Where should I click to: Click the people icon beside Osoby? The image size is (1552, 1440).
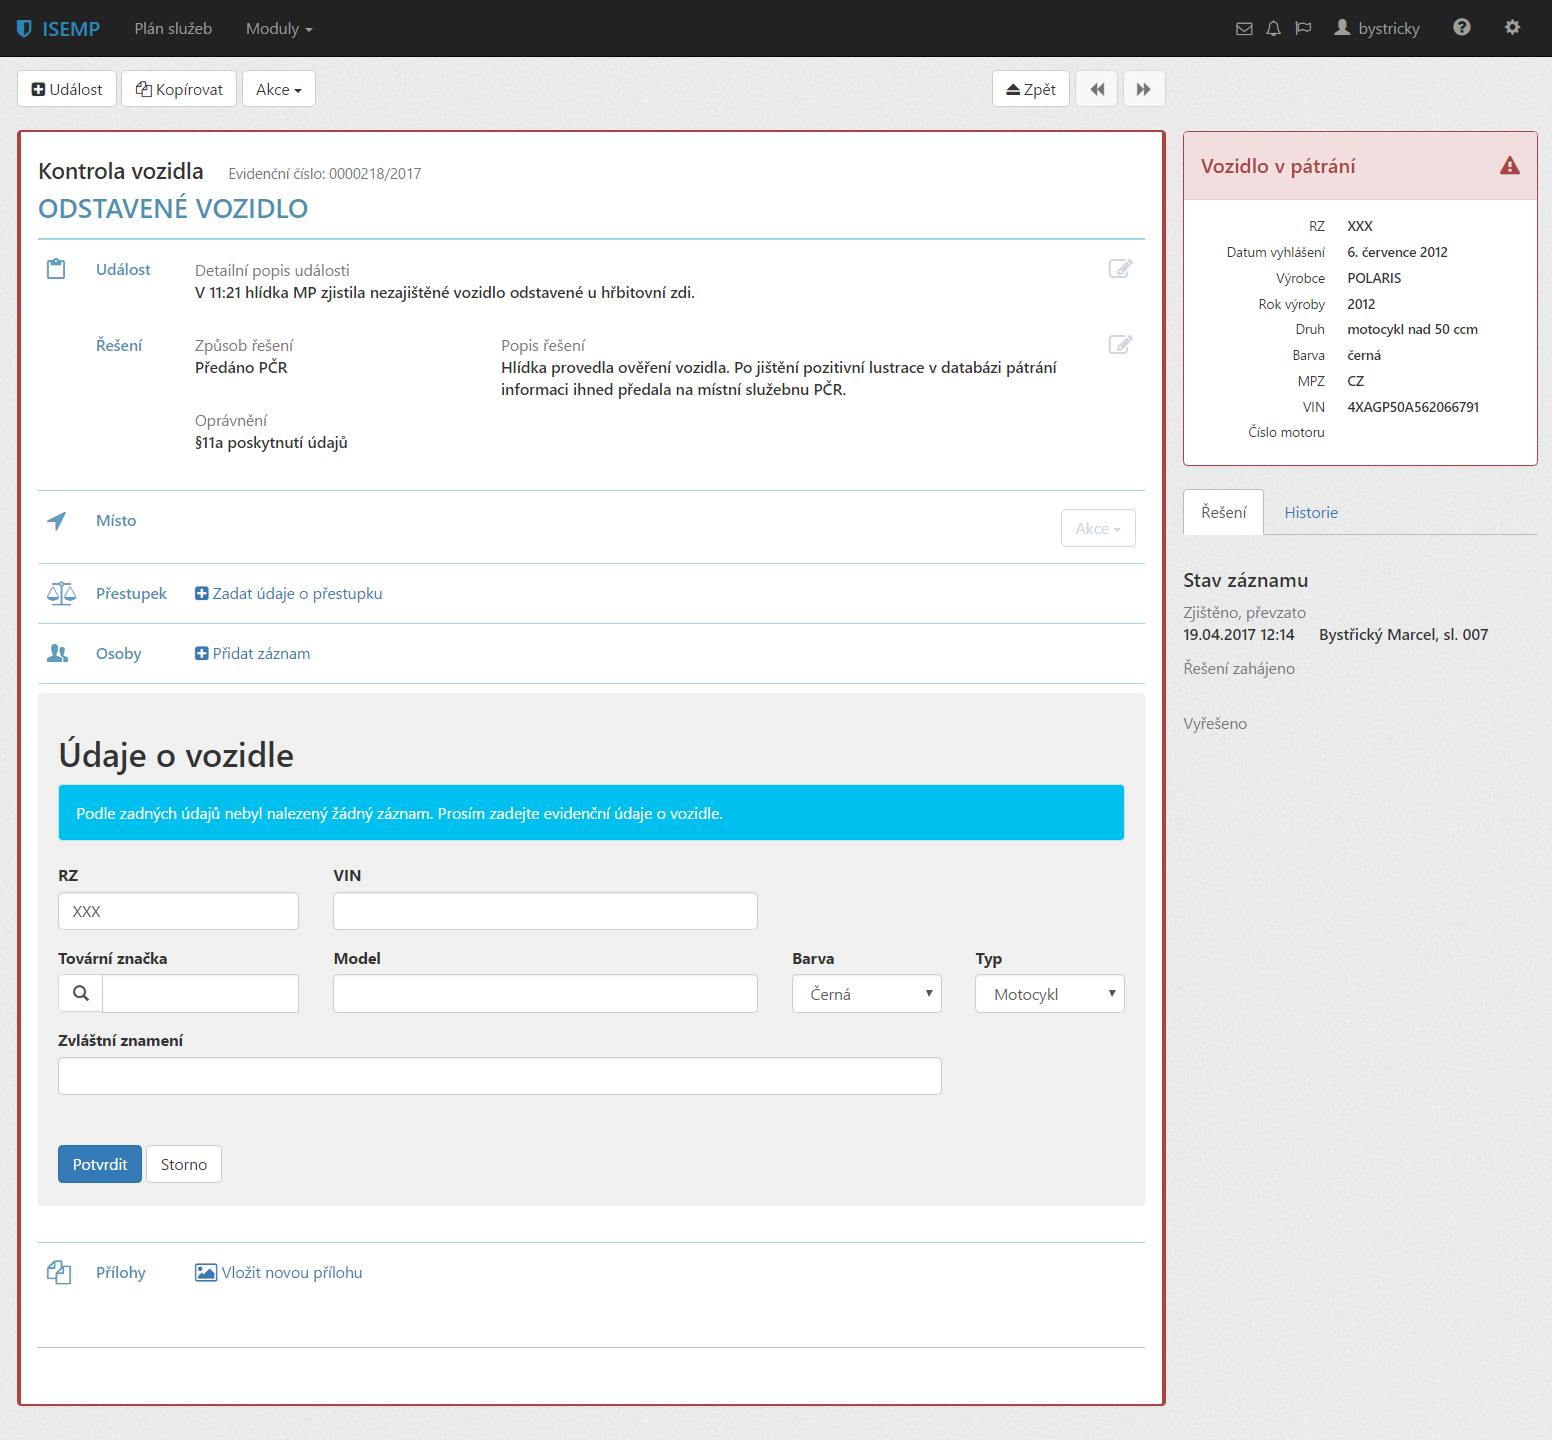coord(58,654)
